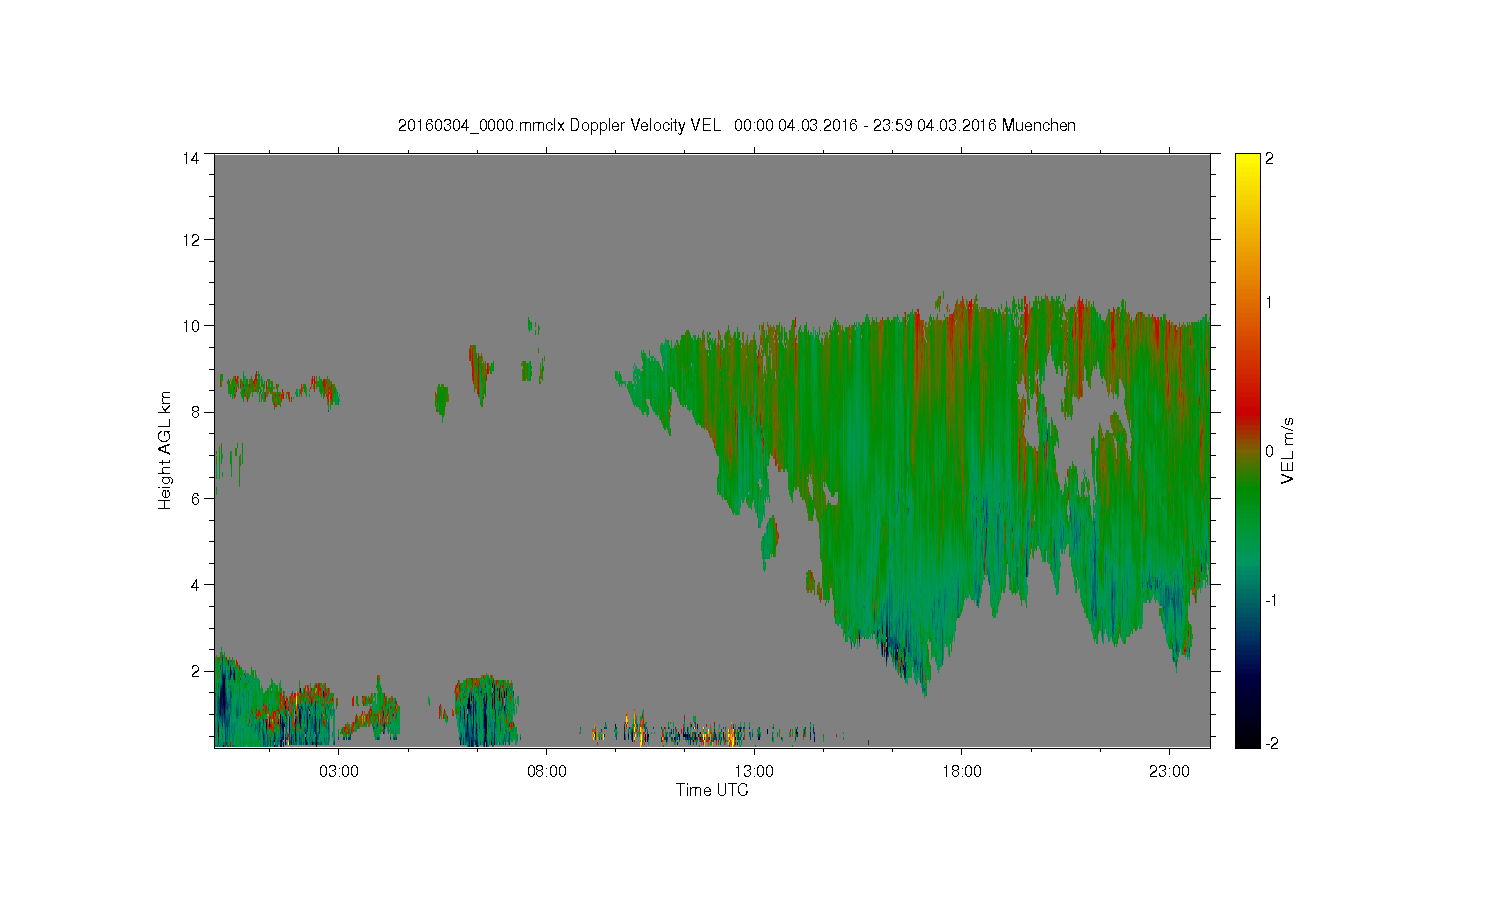
Task: Click the plot title text
Action: tap(737, 125)
